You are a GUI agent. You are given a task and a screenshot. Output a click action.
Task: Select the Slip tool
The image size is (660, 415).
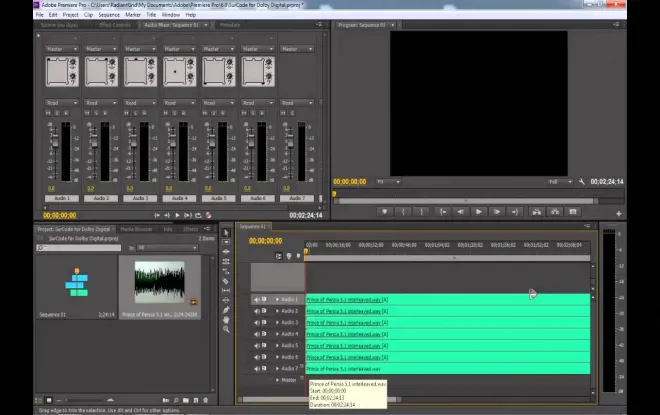[x=226, y=290]
